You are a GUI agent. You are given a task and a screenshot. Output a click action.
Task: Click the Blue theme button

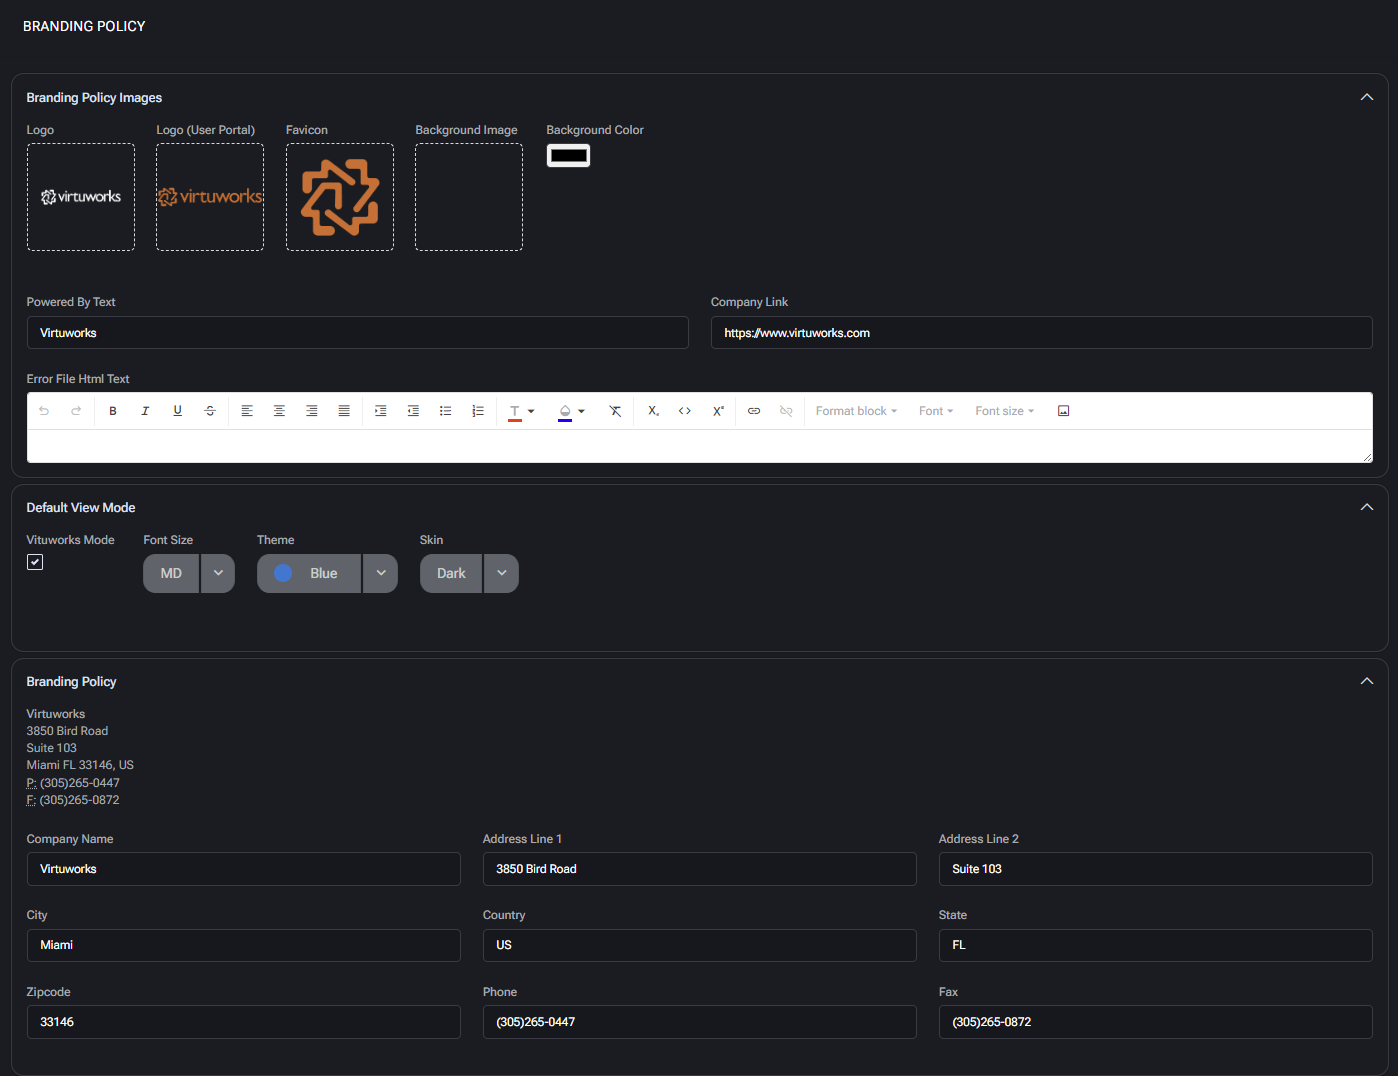coord(309,573)
